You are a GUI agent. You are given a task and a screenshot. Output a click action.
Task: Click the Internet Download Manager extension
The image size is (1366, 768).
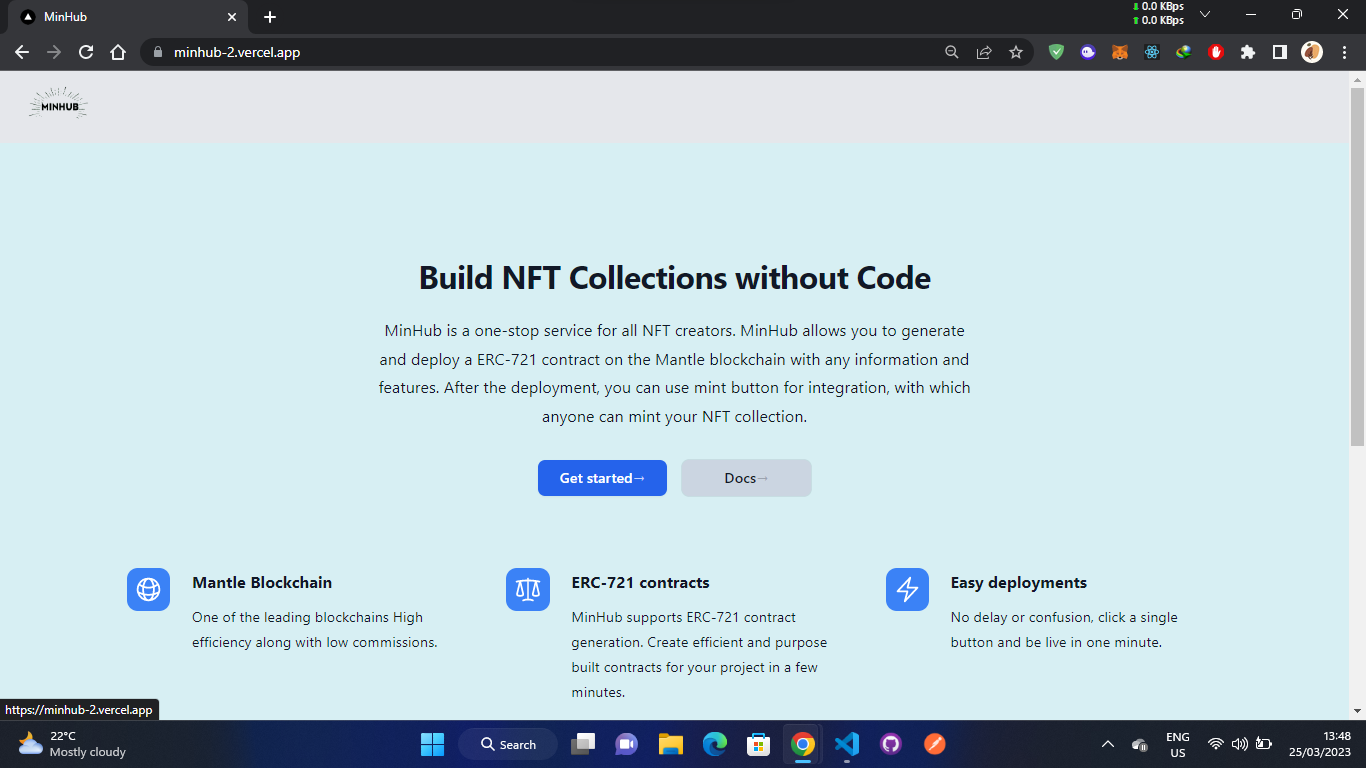tap(1183, 51)
